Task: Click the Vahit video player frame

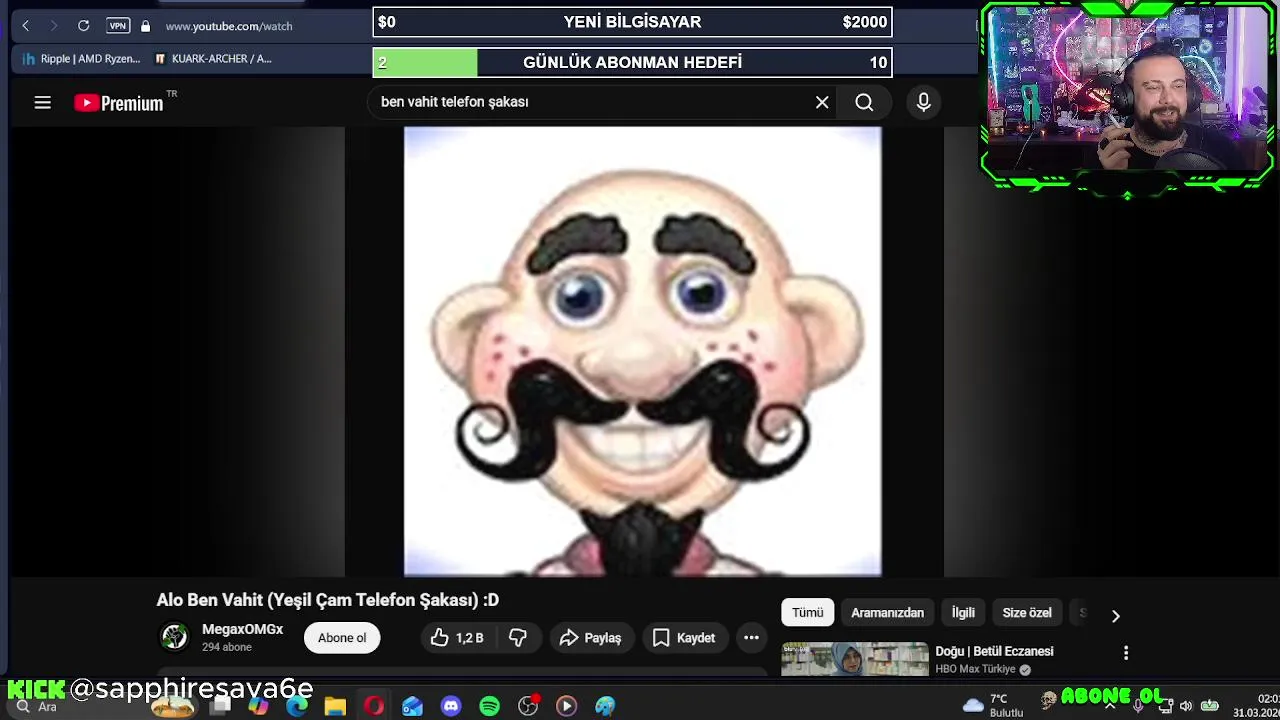Action: pyautogui.click(x=643, y=351)
